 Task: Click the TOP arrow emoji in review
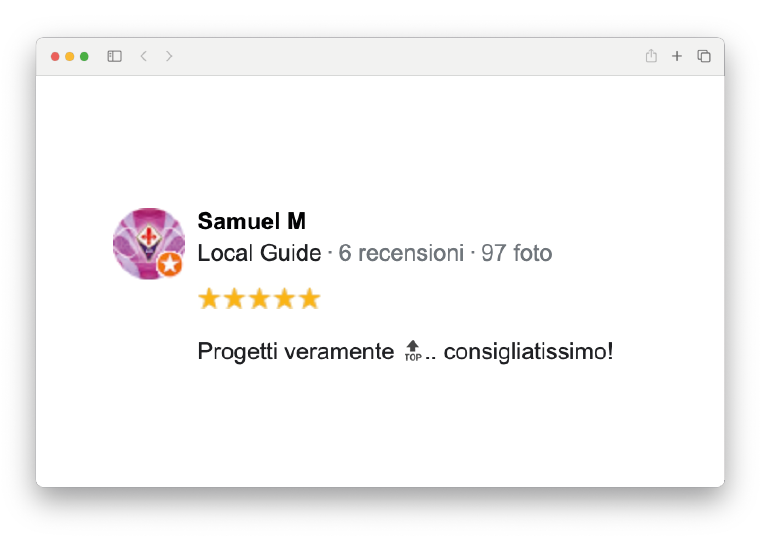412,351
